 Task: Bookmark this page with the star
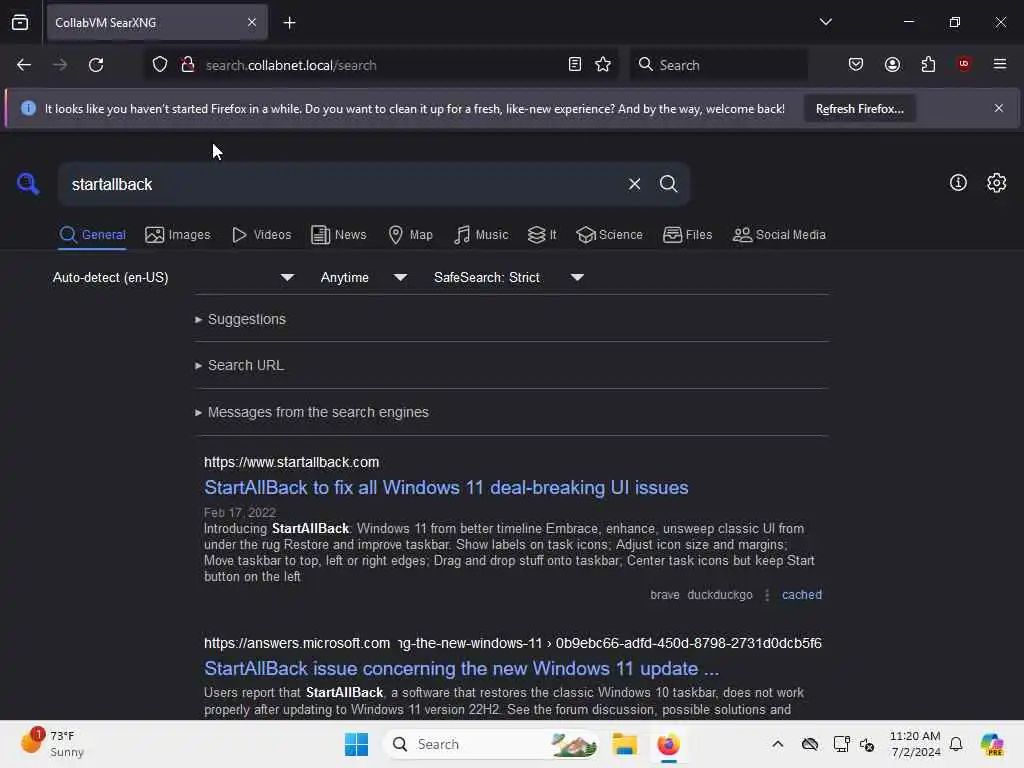(x=603, y=65)
